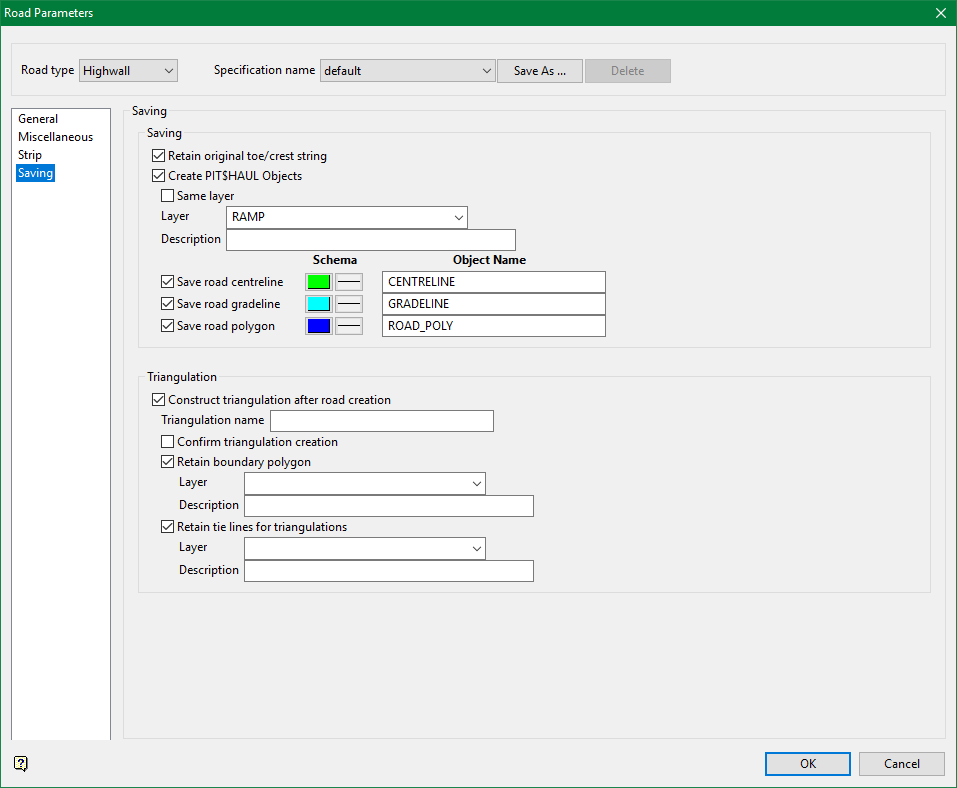Confirm the dialog with OK
Viewport: 957px width, 788px height.
(807, 764)
